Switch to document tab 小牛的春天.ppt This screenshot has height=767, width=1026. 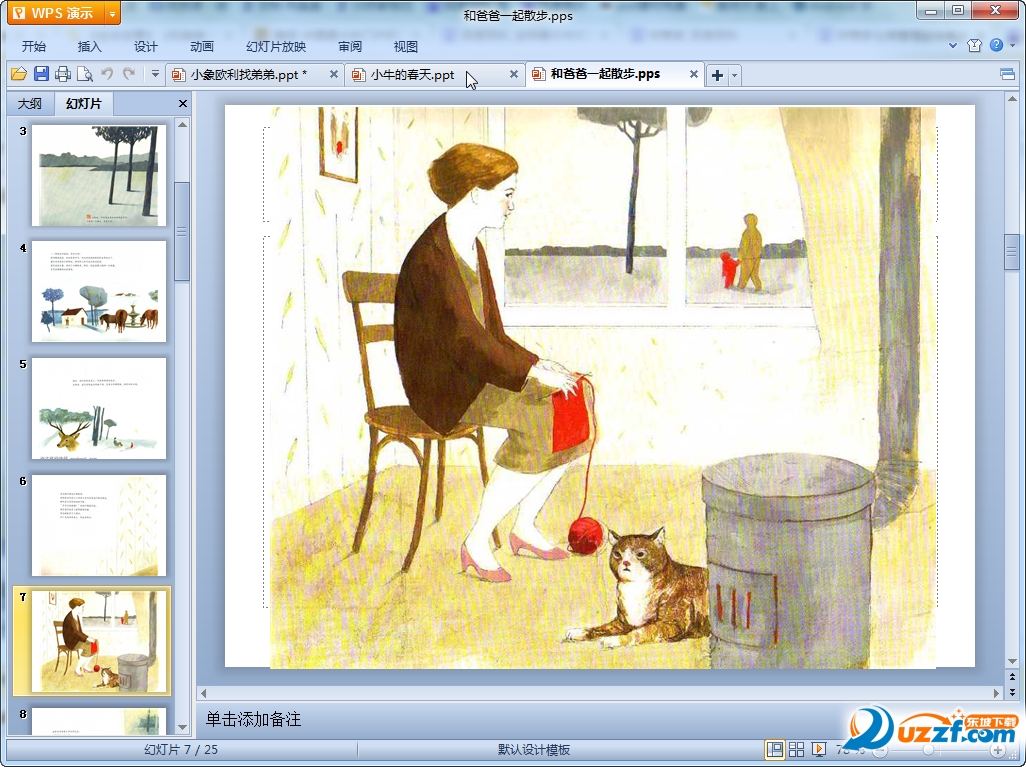(x=412, y=75)
